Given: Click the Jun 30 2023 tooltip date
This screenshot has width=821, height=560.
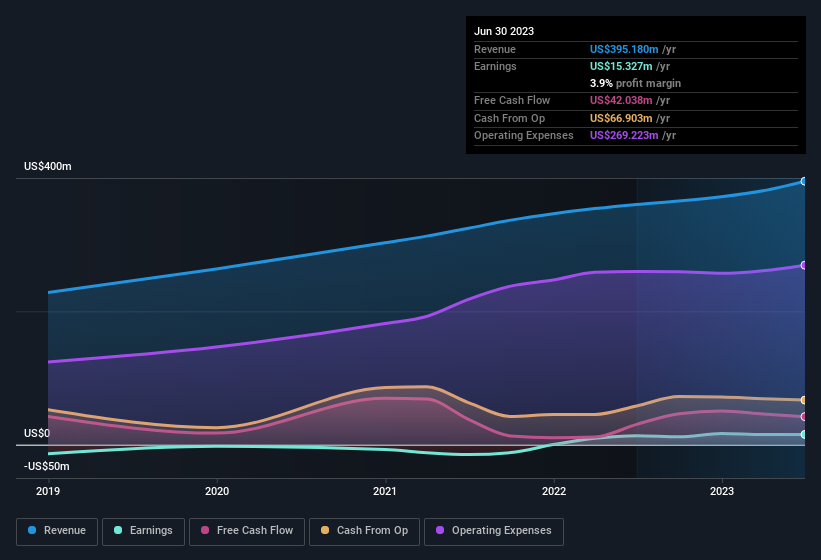Looking at the screenshot, I should (504, 31).
